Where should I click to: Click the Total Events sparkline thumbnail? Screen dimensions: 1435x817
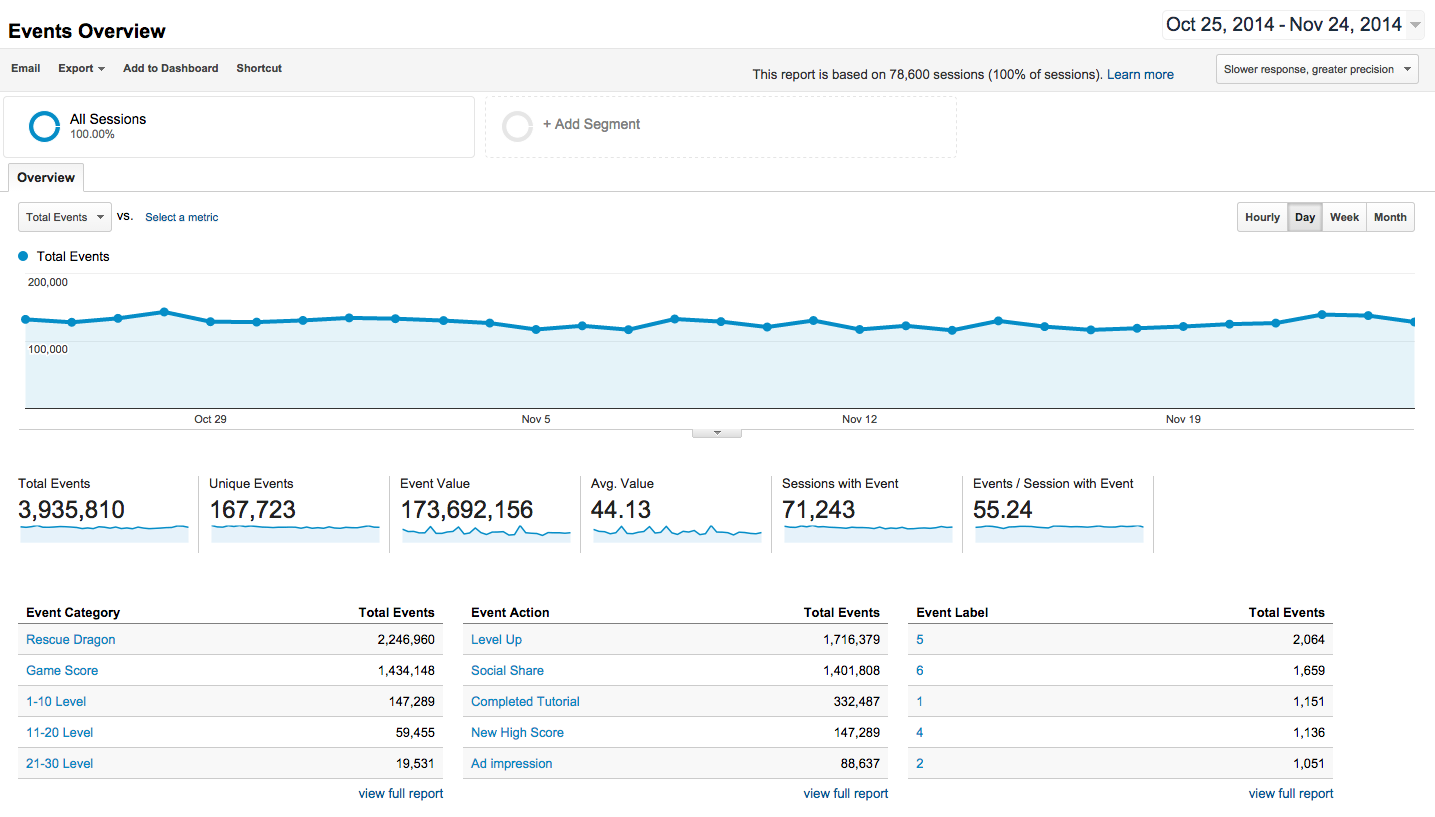tap(104, 533)
